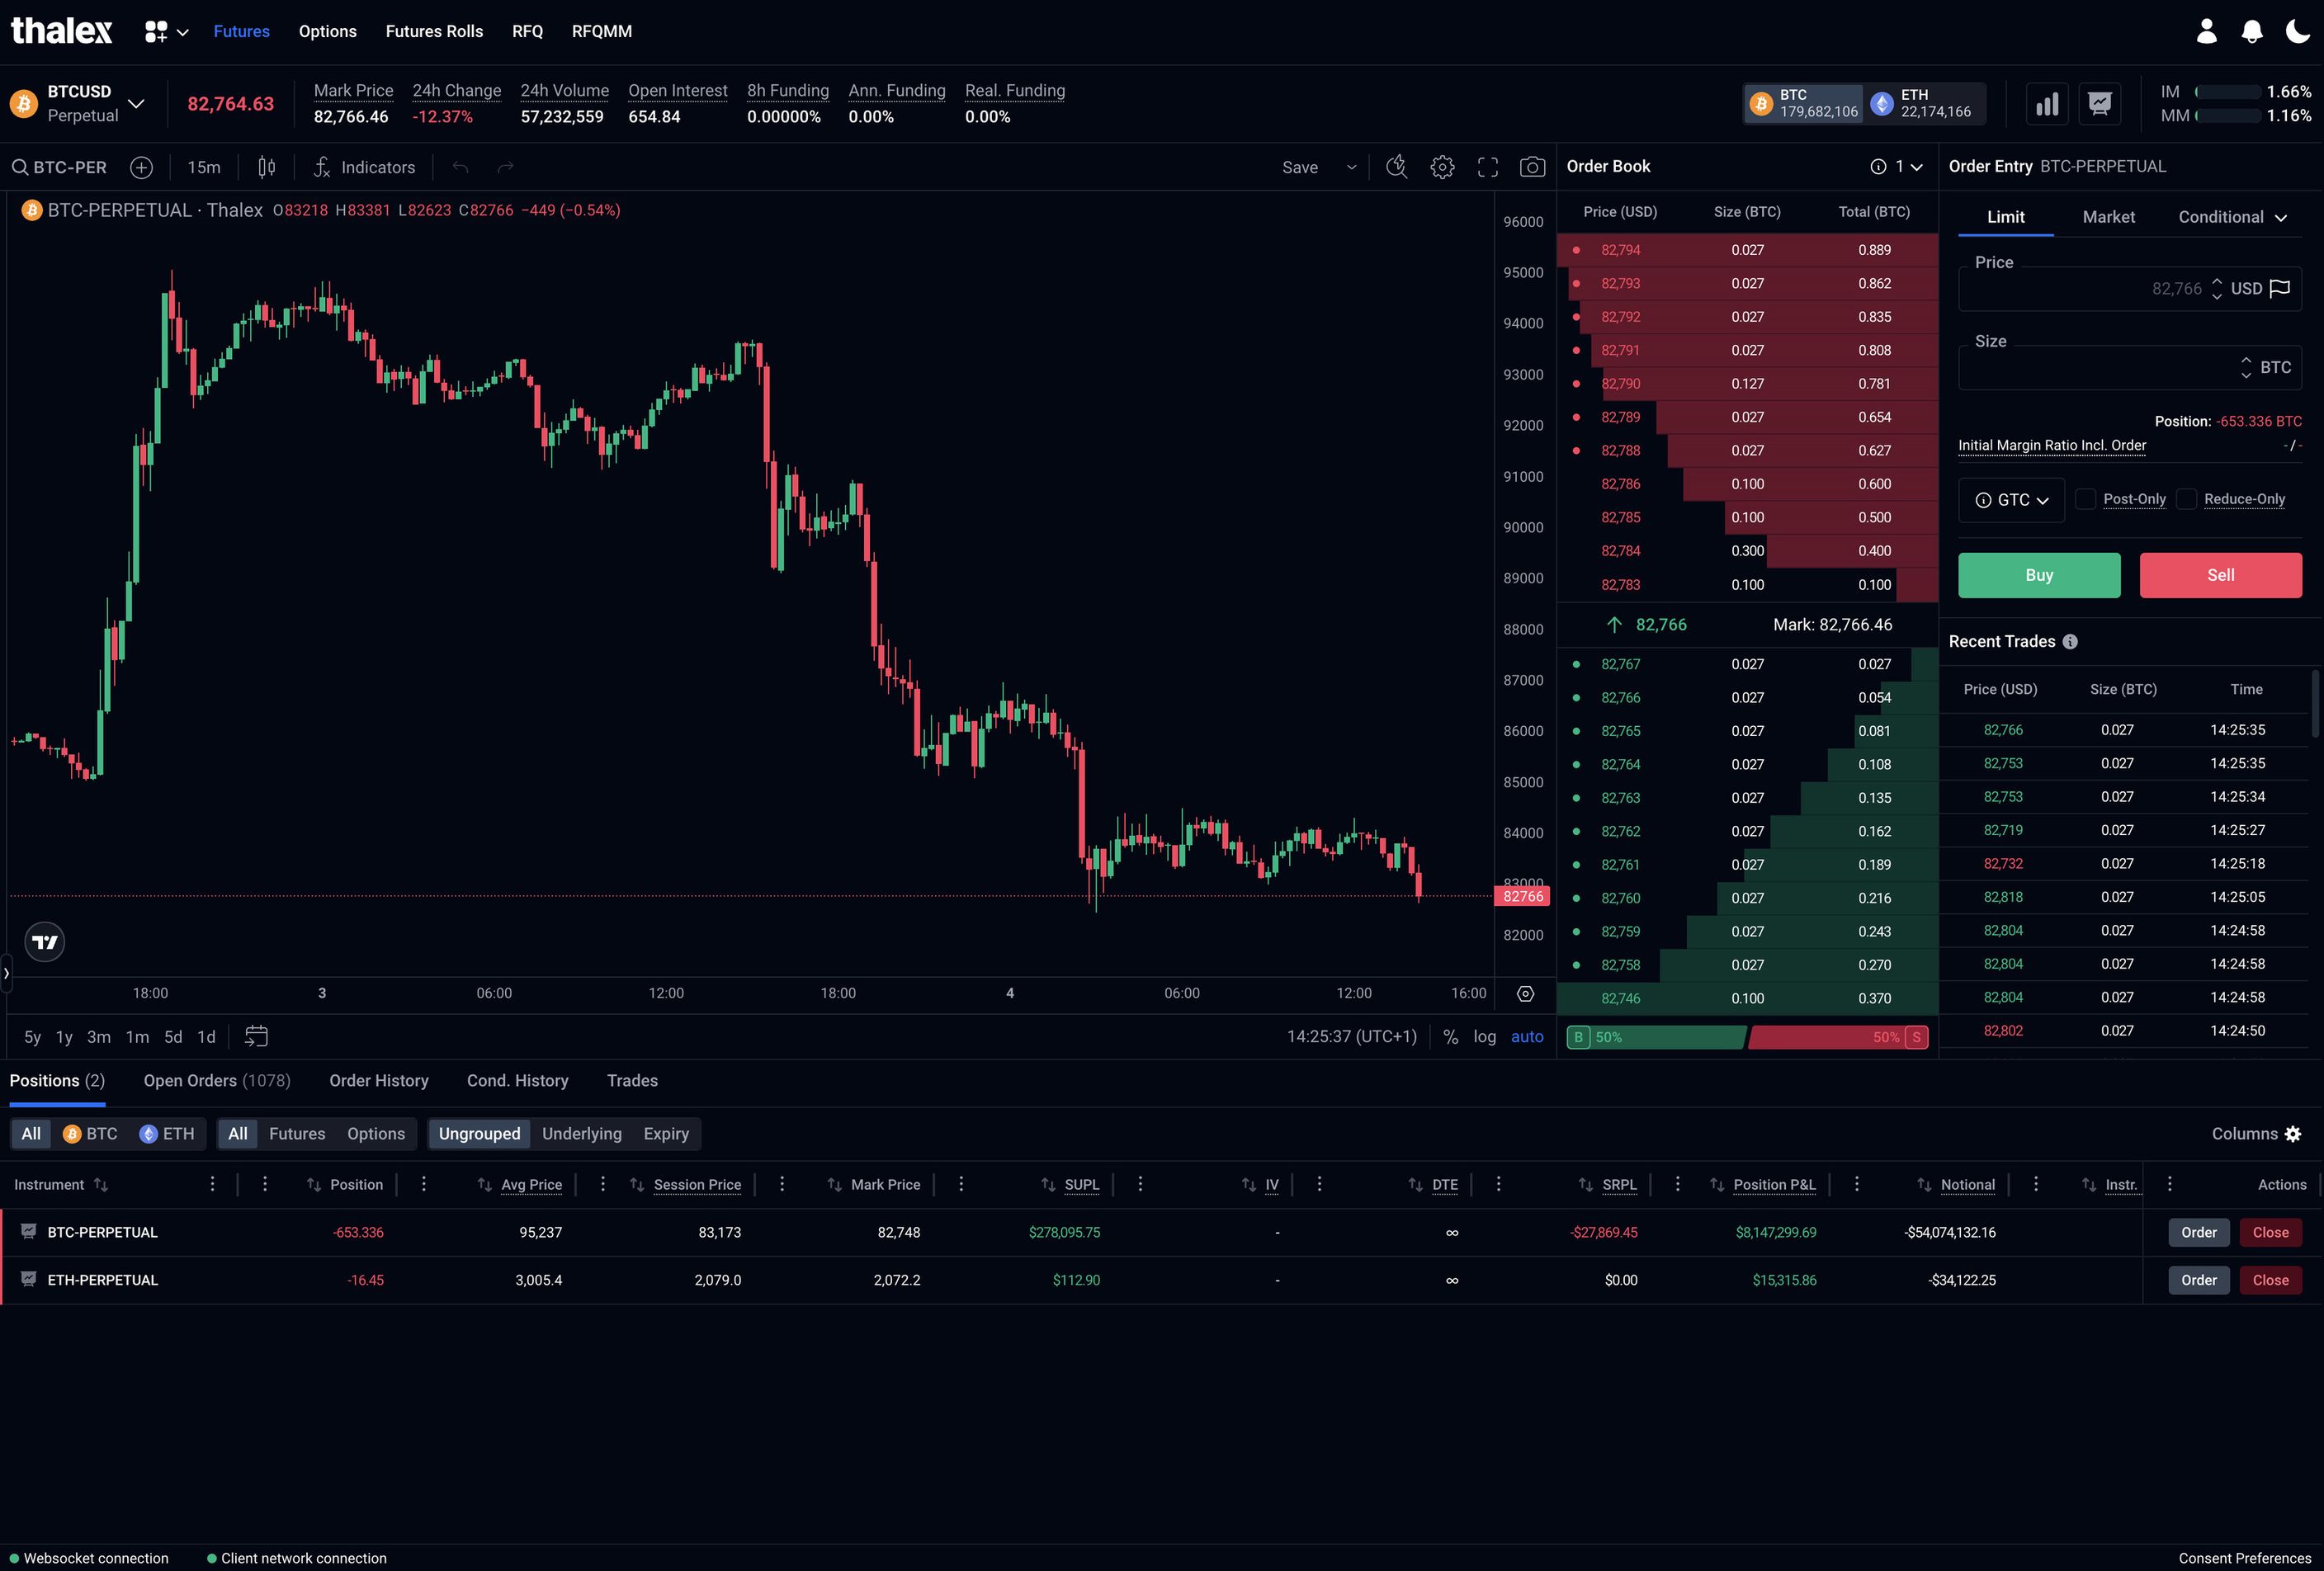Enable the Post-Only checkbox
Image resolution: width=2324 pixels, height=1571 pixels.
[x=2086, y=499]
